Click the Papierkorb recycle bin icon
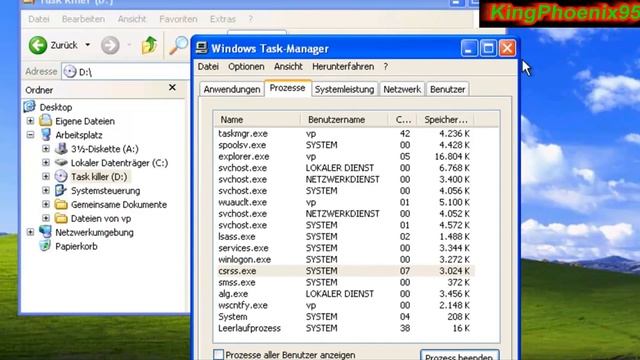 click(x=45, y=246)
